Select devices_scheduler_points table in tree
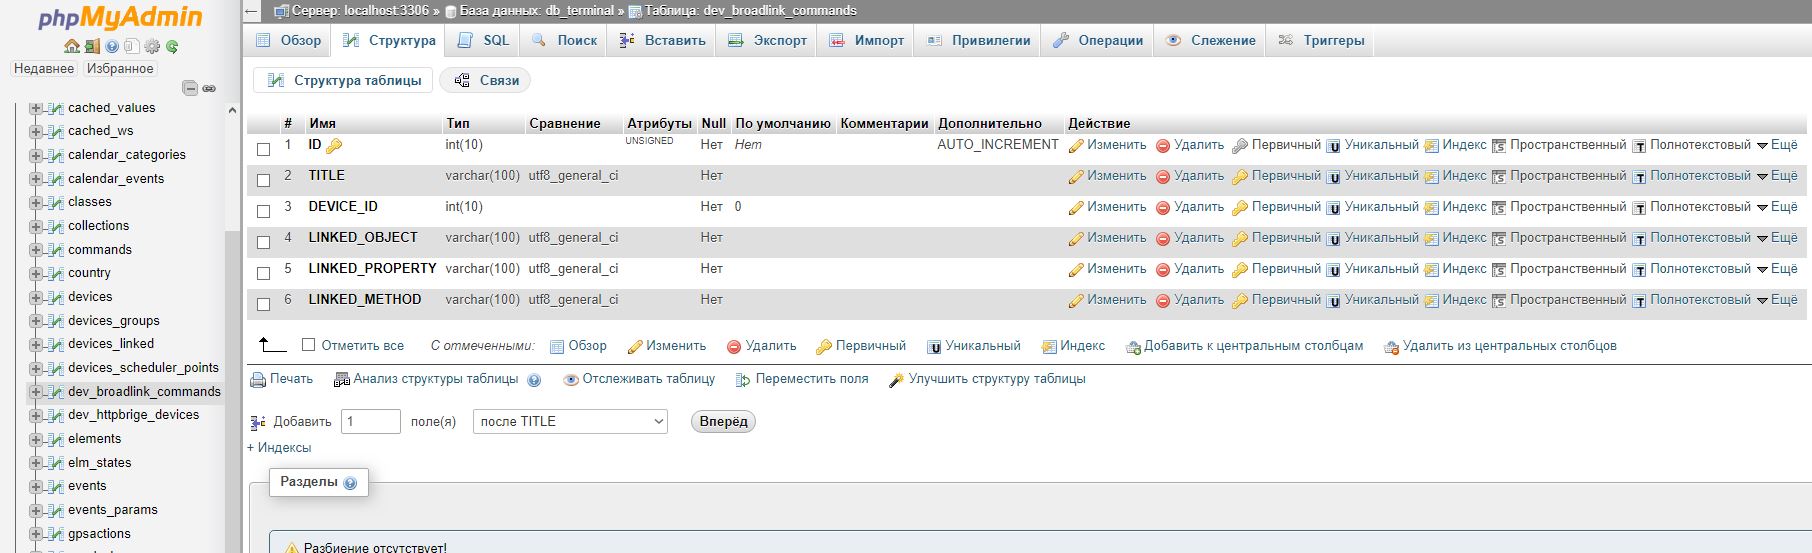 tap(143, 368)
